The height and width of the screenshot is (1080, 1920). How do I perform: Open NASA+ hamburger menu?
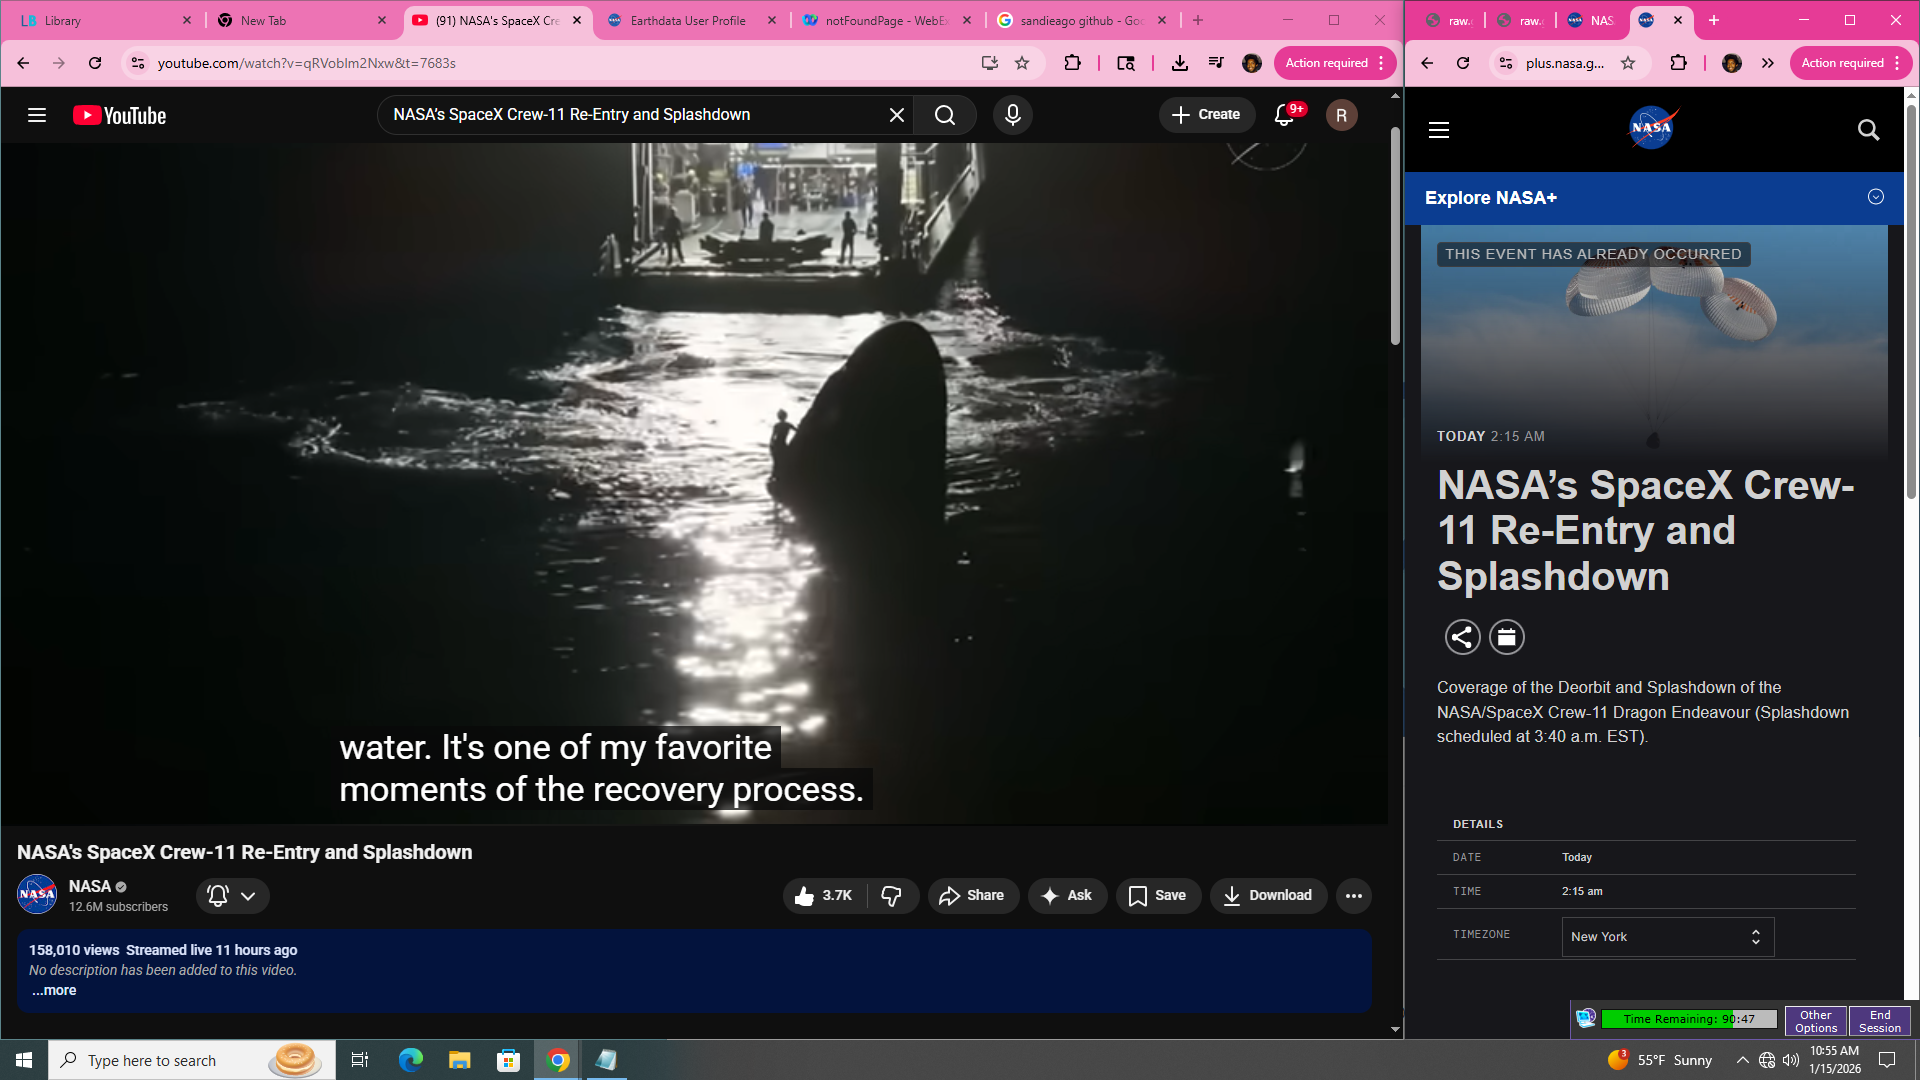click(1439, 130)
